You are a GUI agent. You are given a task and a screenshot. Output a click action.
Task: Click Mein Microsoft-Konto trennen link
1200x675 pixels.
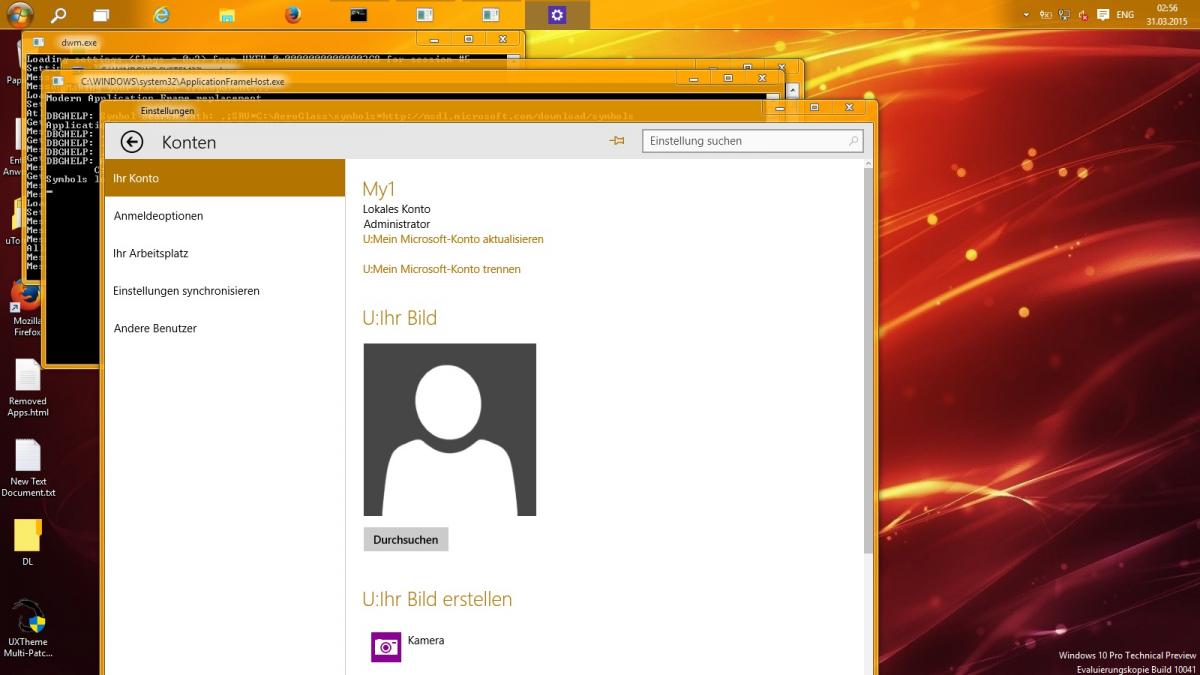pyautogui.click(x=441, y=269)
